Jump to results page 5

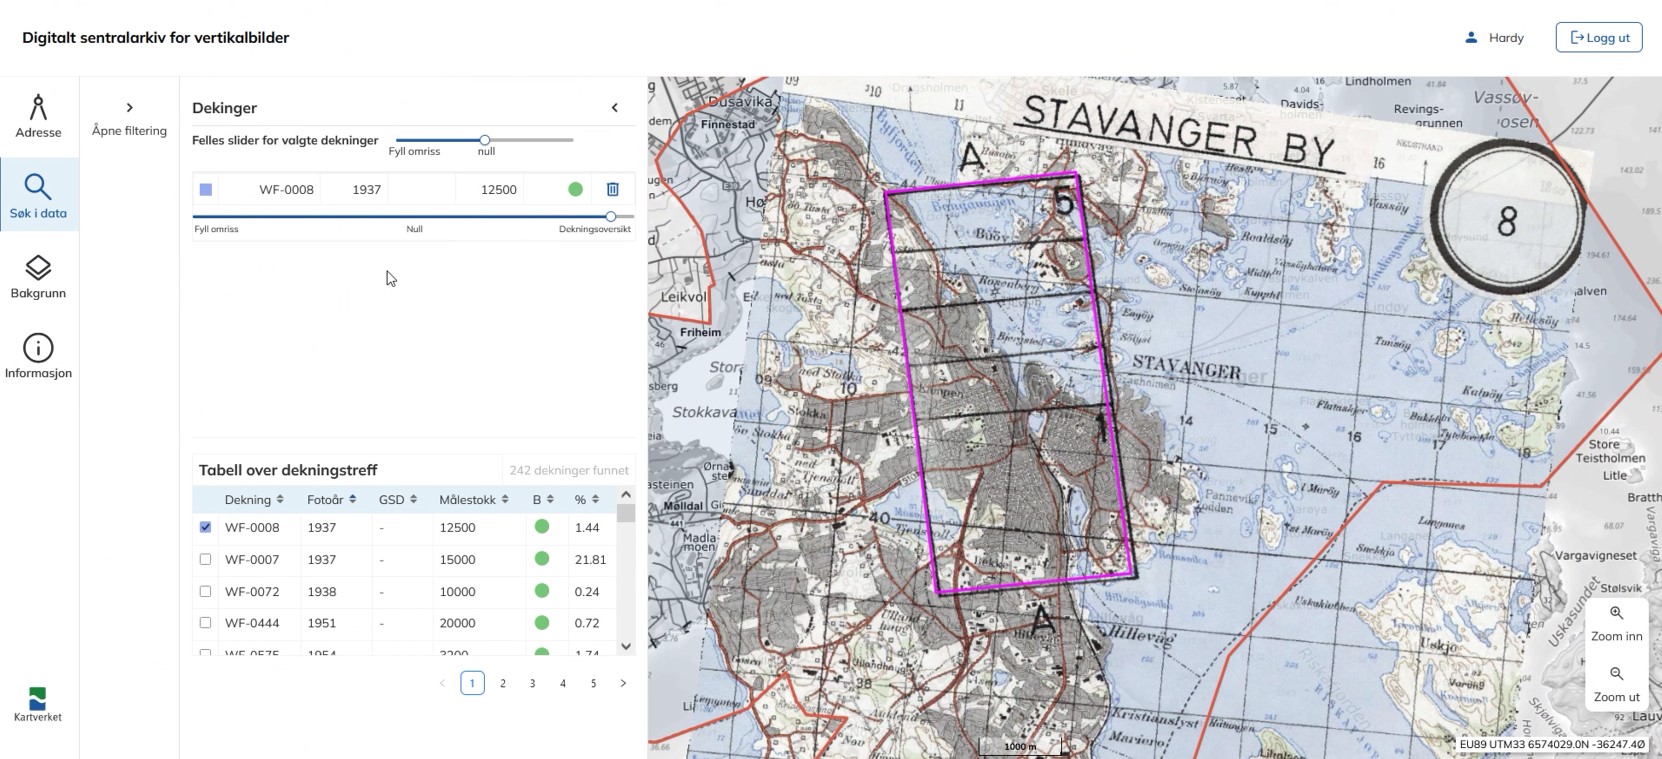click(593, 683)
